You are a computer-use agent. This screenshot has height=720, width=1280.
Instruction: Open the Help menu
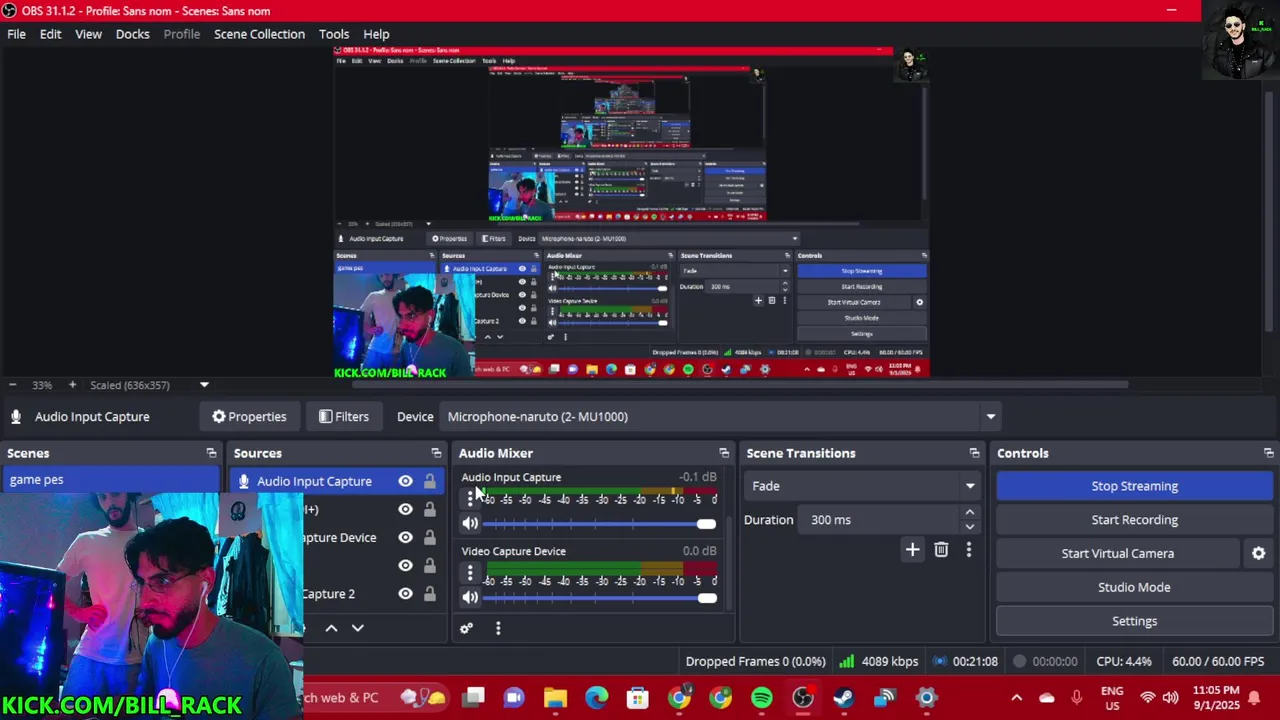point(376,34)
